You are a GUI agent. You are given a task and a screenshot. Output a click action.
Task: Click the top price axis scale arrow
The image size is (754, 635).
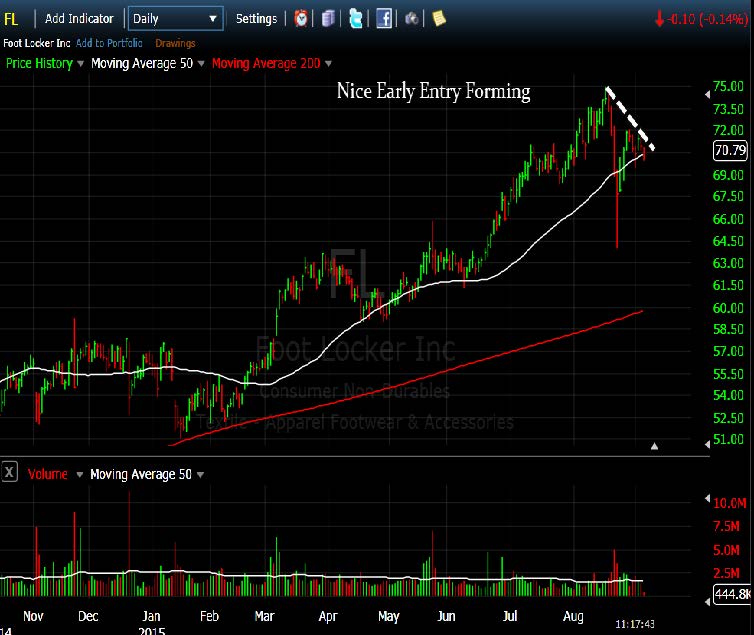tap(707, 95)
